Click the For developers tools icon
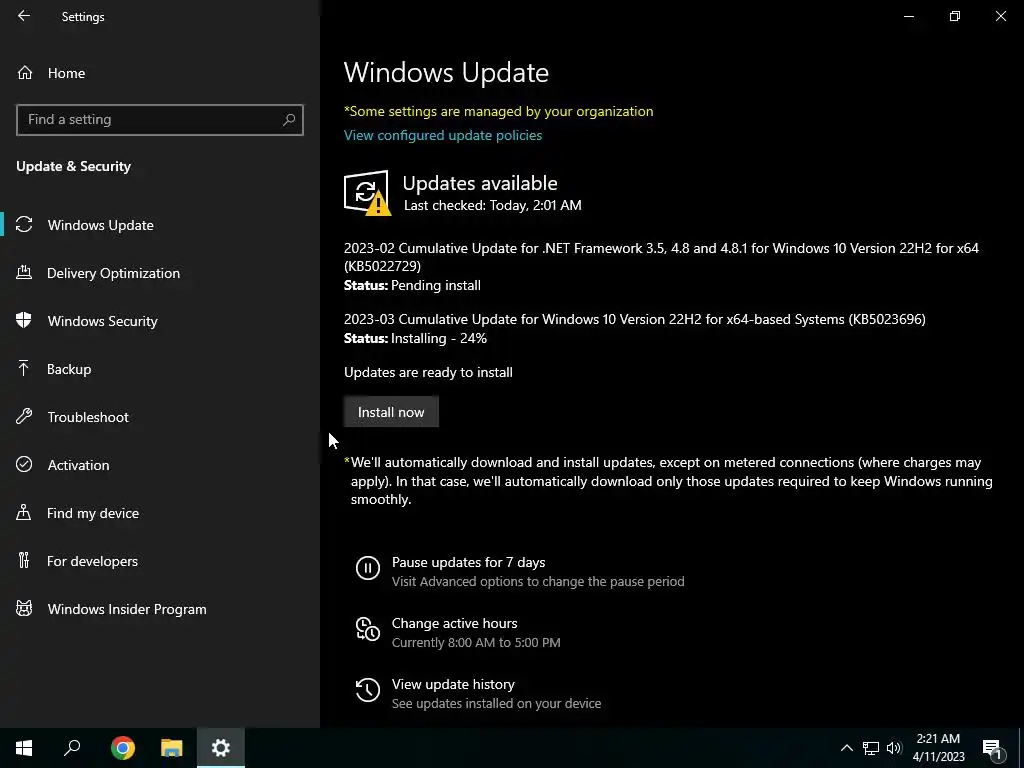Screen dimensions: 1024x768 click(x=24, y=560)
